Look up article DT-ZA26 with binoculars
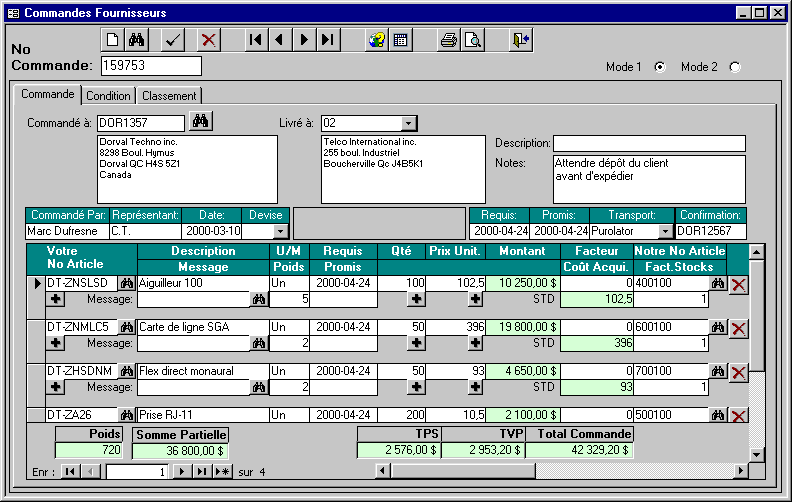Viewport: 792px width, 502px height. pyautogui.click(x=127, y=415)
